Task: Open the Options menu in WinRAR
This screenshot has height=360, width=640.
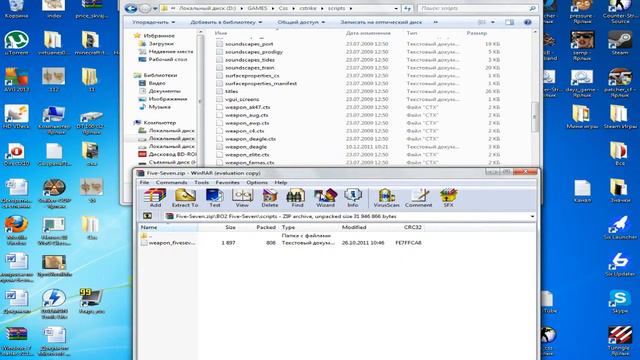Action: coord(257,182)
